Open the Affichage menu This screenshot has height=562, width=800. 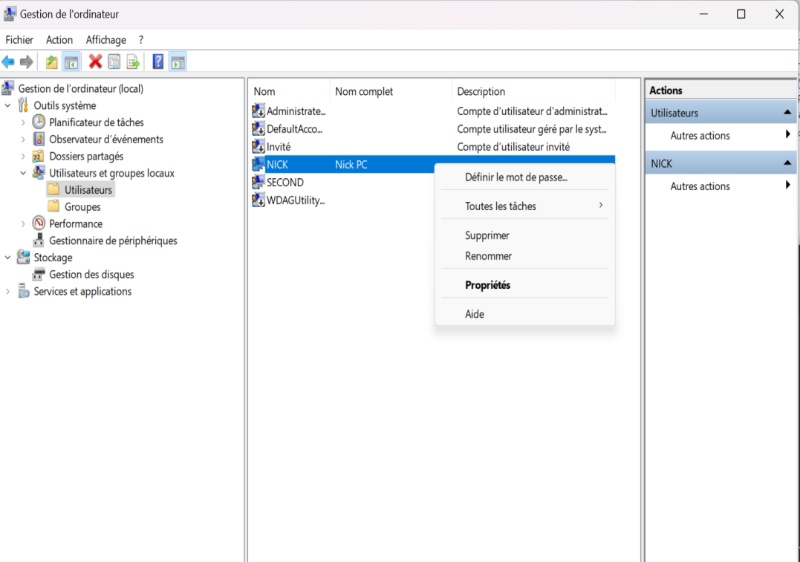pyautogui.click(x=106, y=40)
